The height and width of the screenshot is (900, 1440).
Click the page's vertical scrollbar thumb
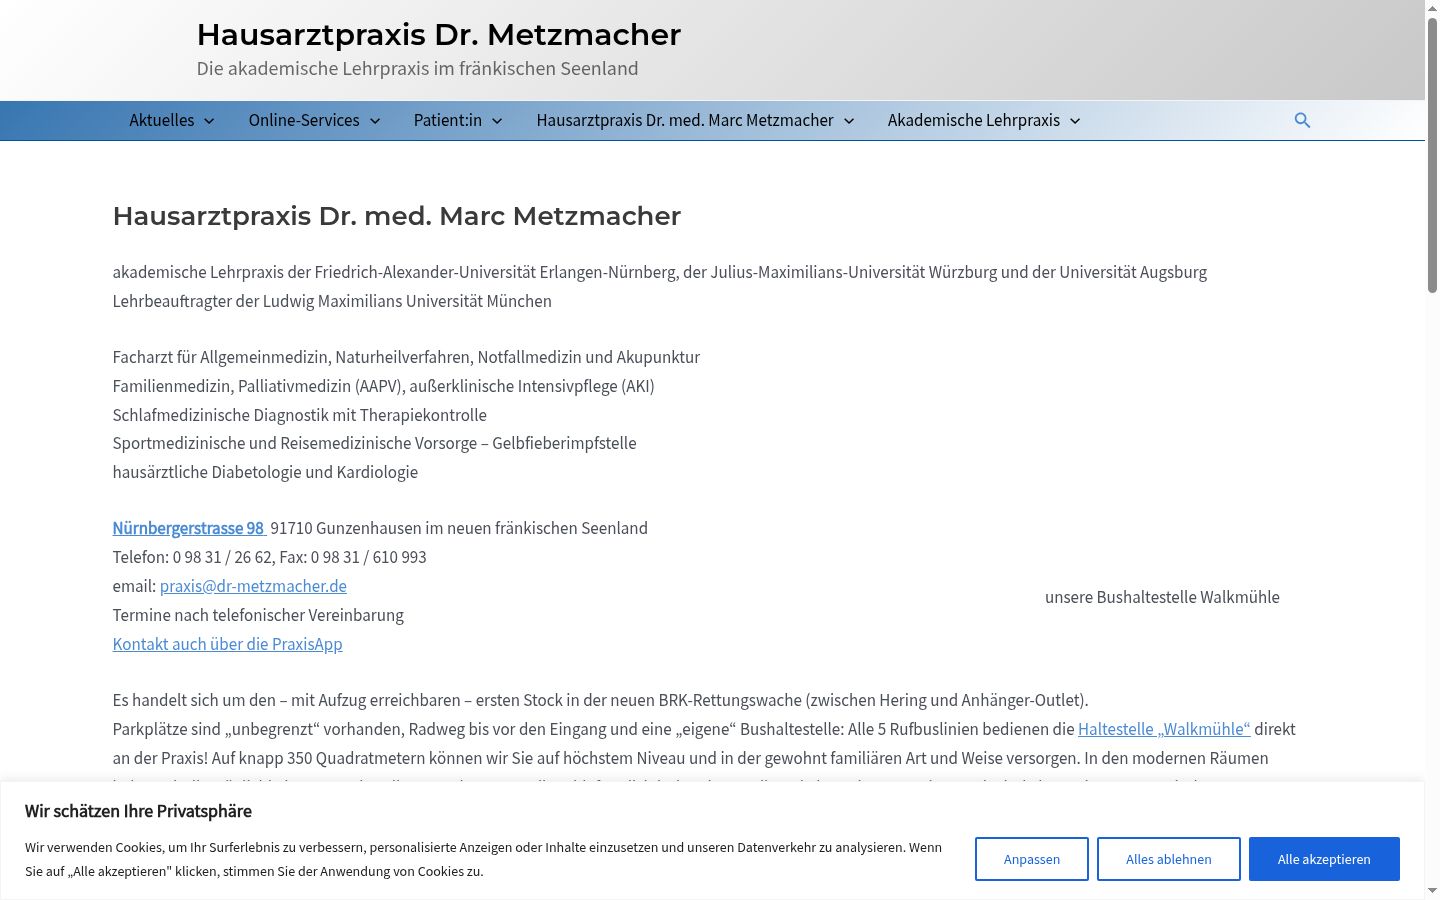[1432, 155]
